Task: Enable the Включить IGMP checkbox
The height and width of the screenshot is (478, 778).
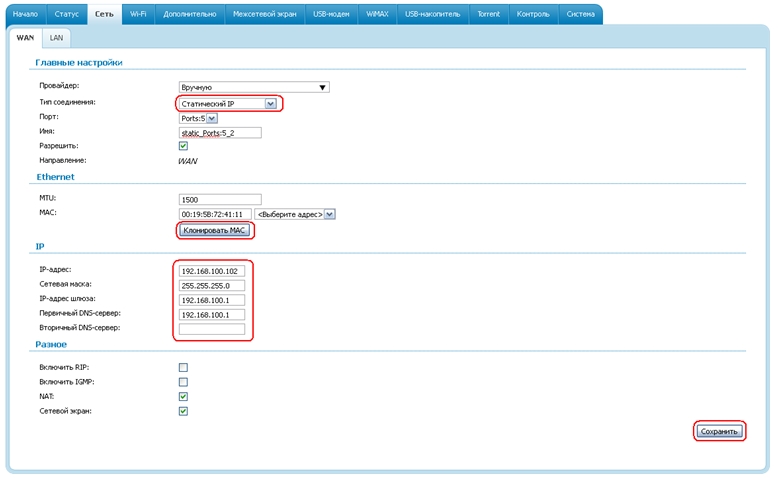Action: point(183,382)
